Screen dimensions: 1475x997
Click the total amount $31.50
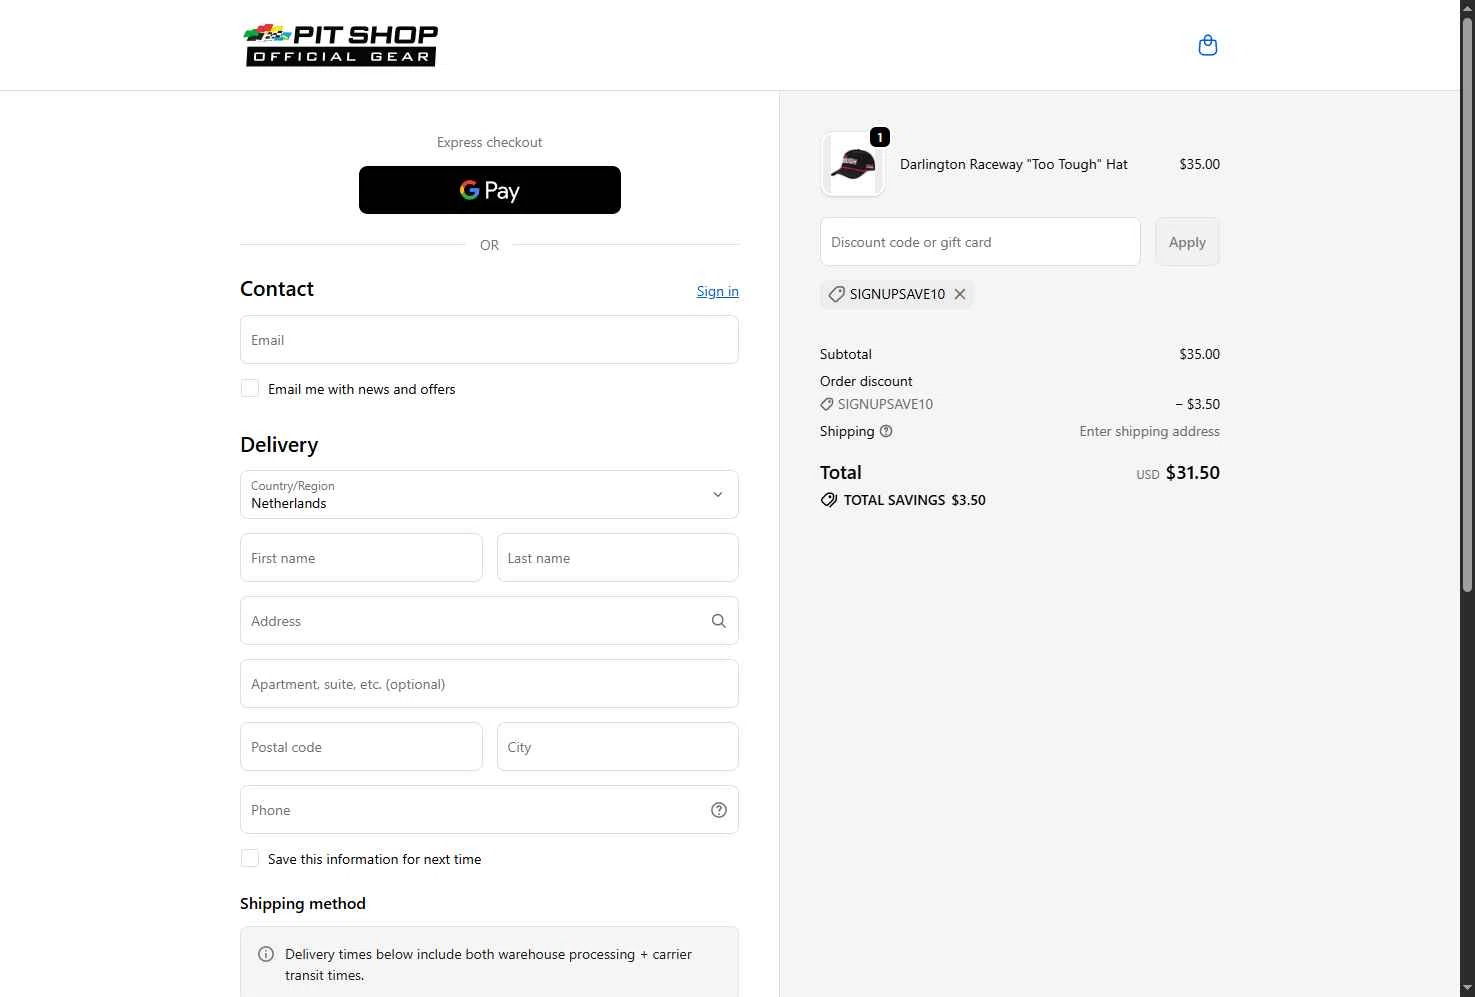point(1193,473)
